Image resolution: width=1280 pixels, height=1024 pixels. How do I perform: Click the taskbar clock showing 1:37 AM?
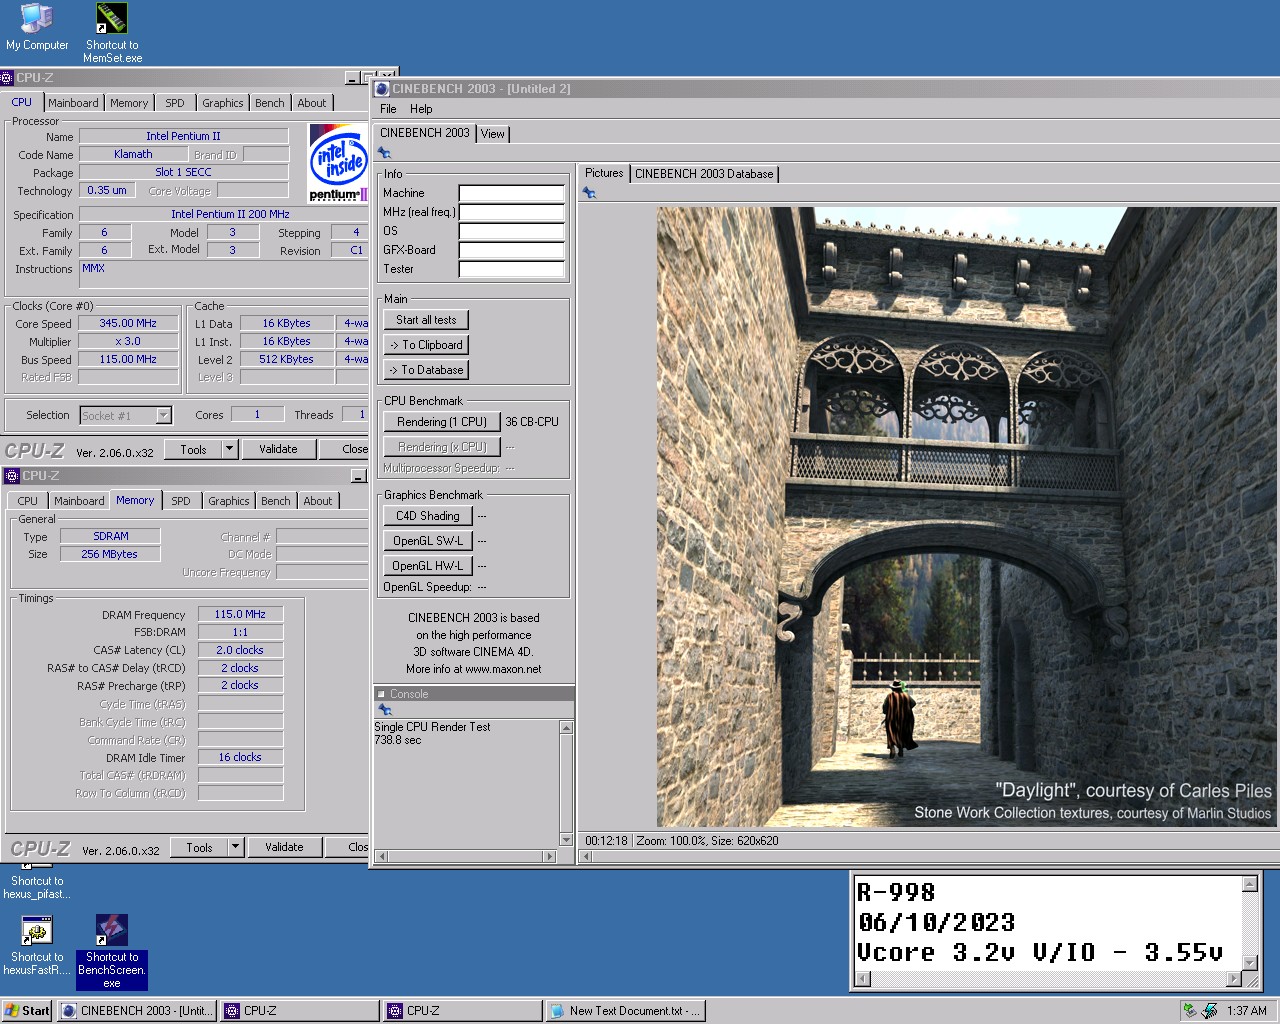coord(1247,1011)
